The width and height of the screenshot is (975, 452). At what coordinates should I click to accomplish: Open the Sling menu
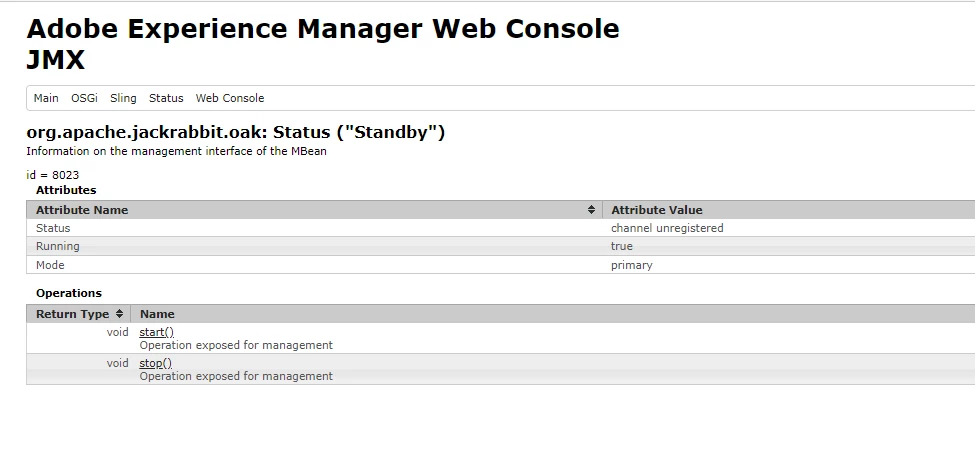tap(123, 98)
